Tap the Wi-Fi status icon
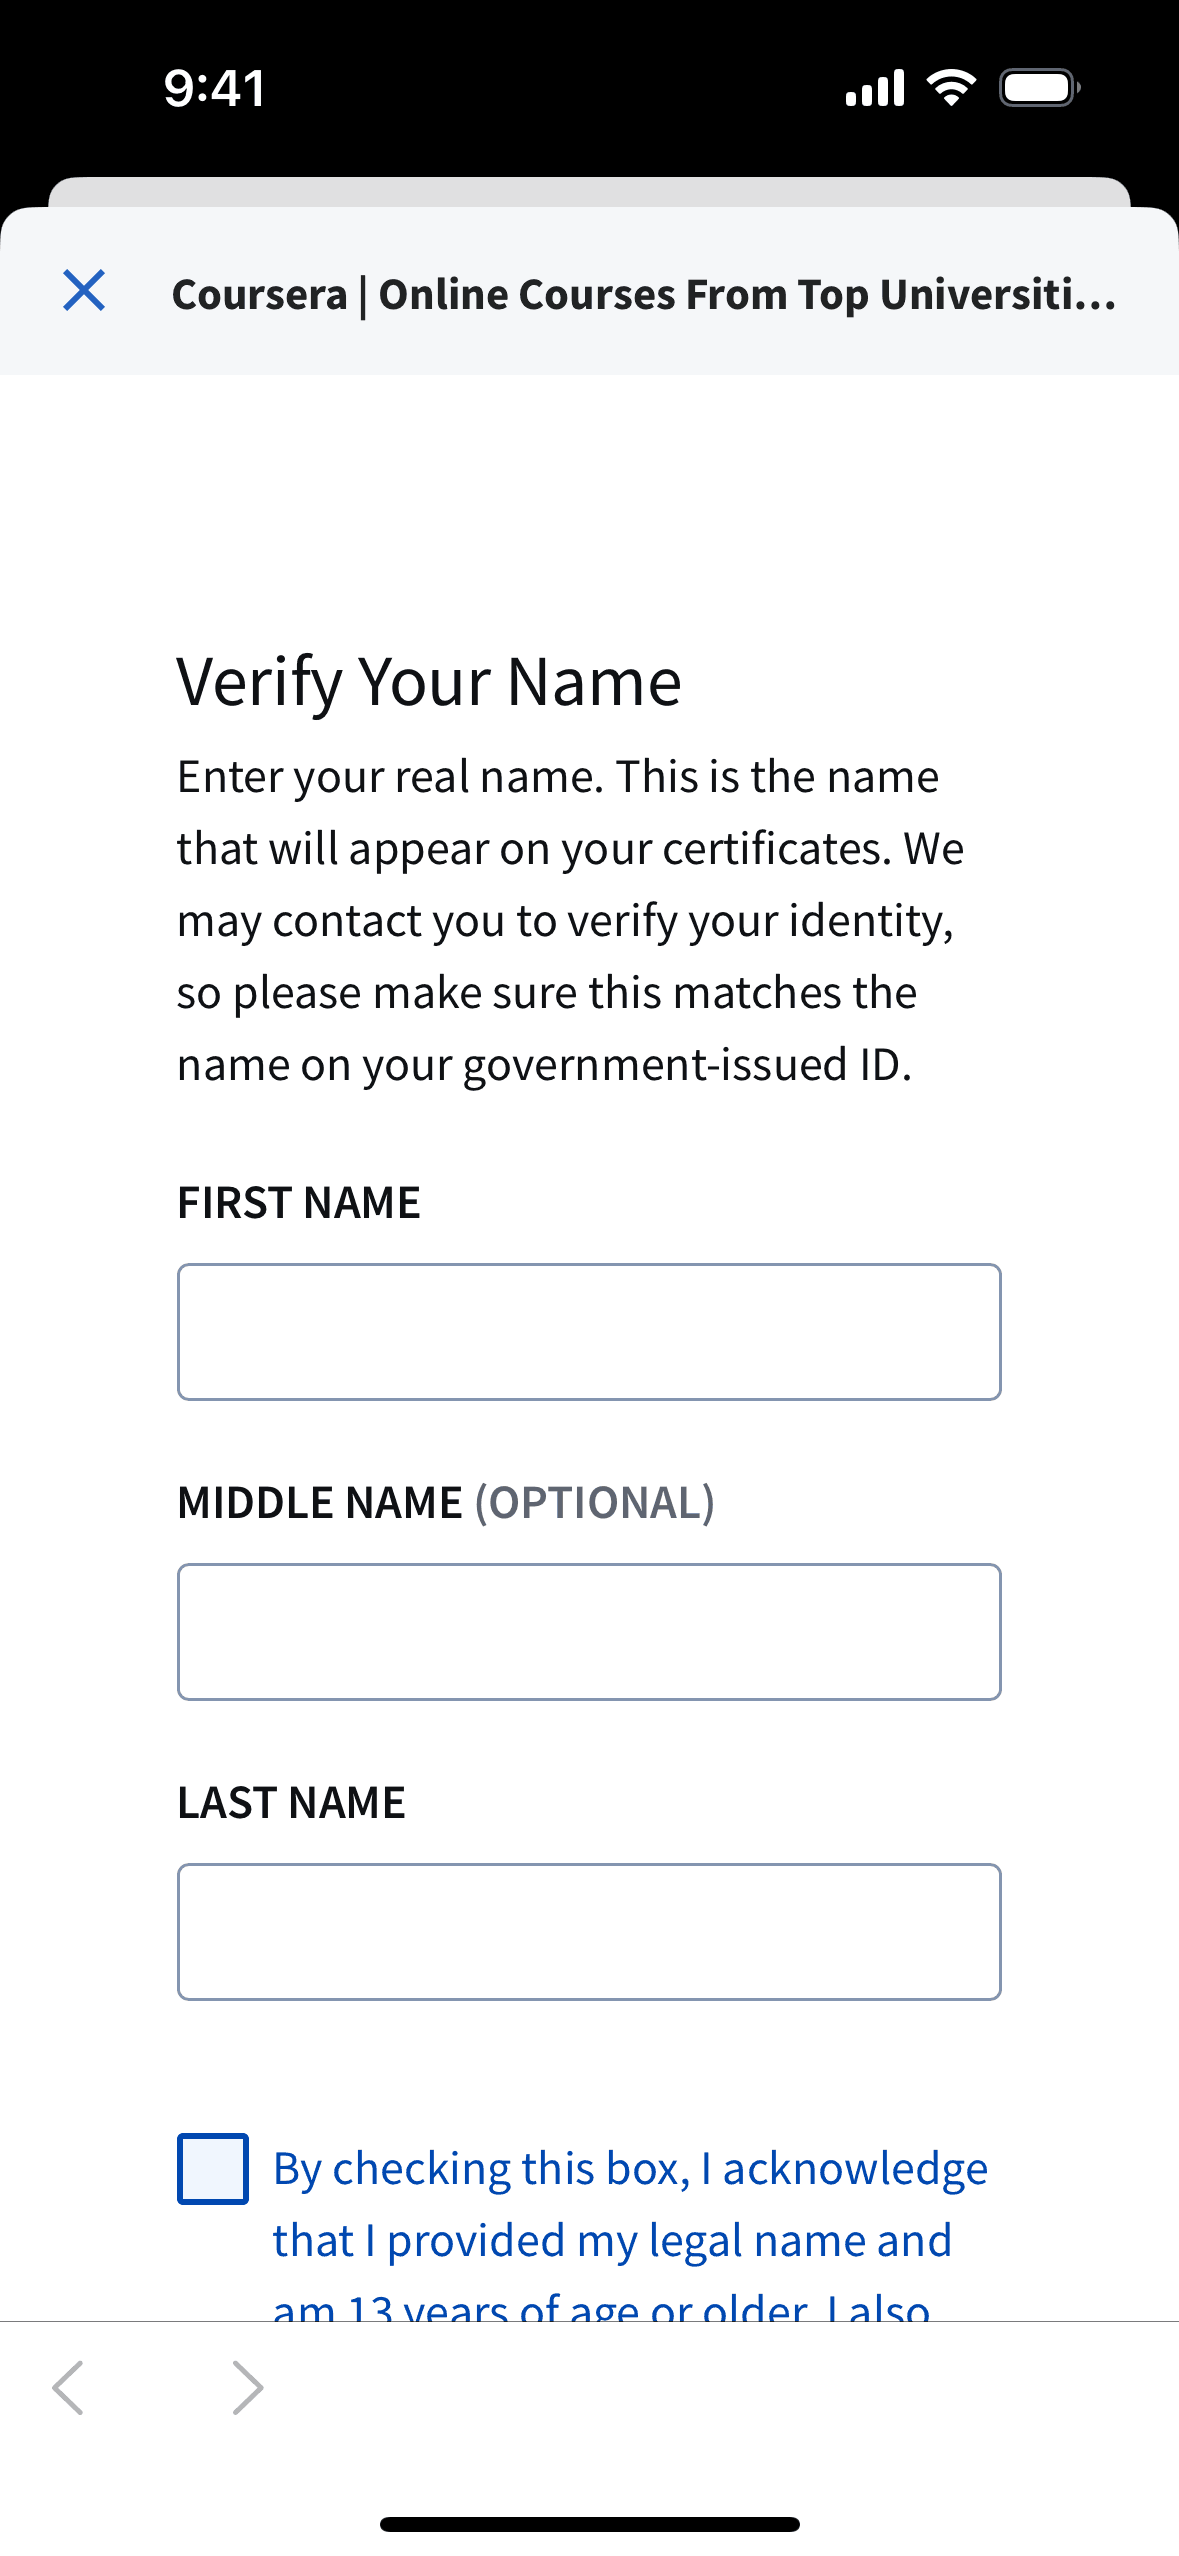The image size is (1179, 2556). (x=951, y=88)
